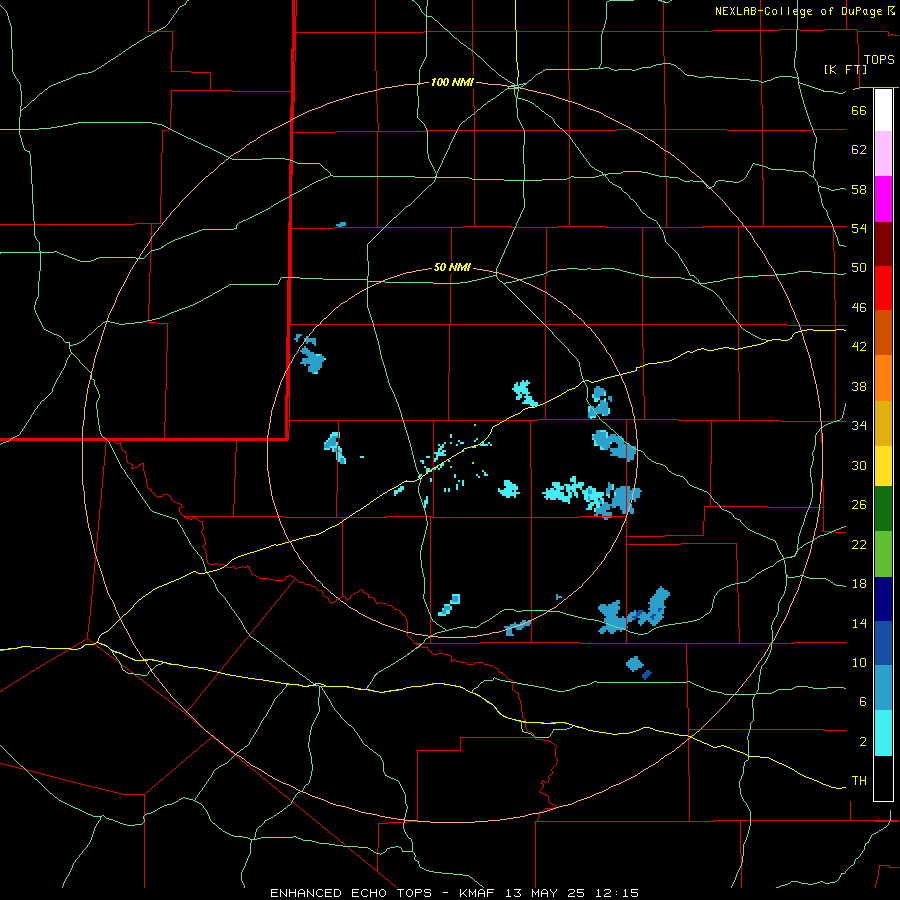Screen dimensions: 900x900
Task: Click the TH legend label
Action: coord(859,781)
